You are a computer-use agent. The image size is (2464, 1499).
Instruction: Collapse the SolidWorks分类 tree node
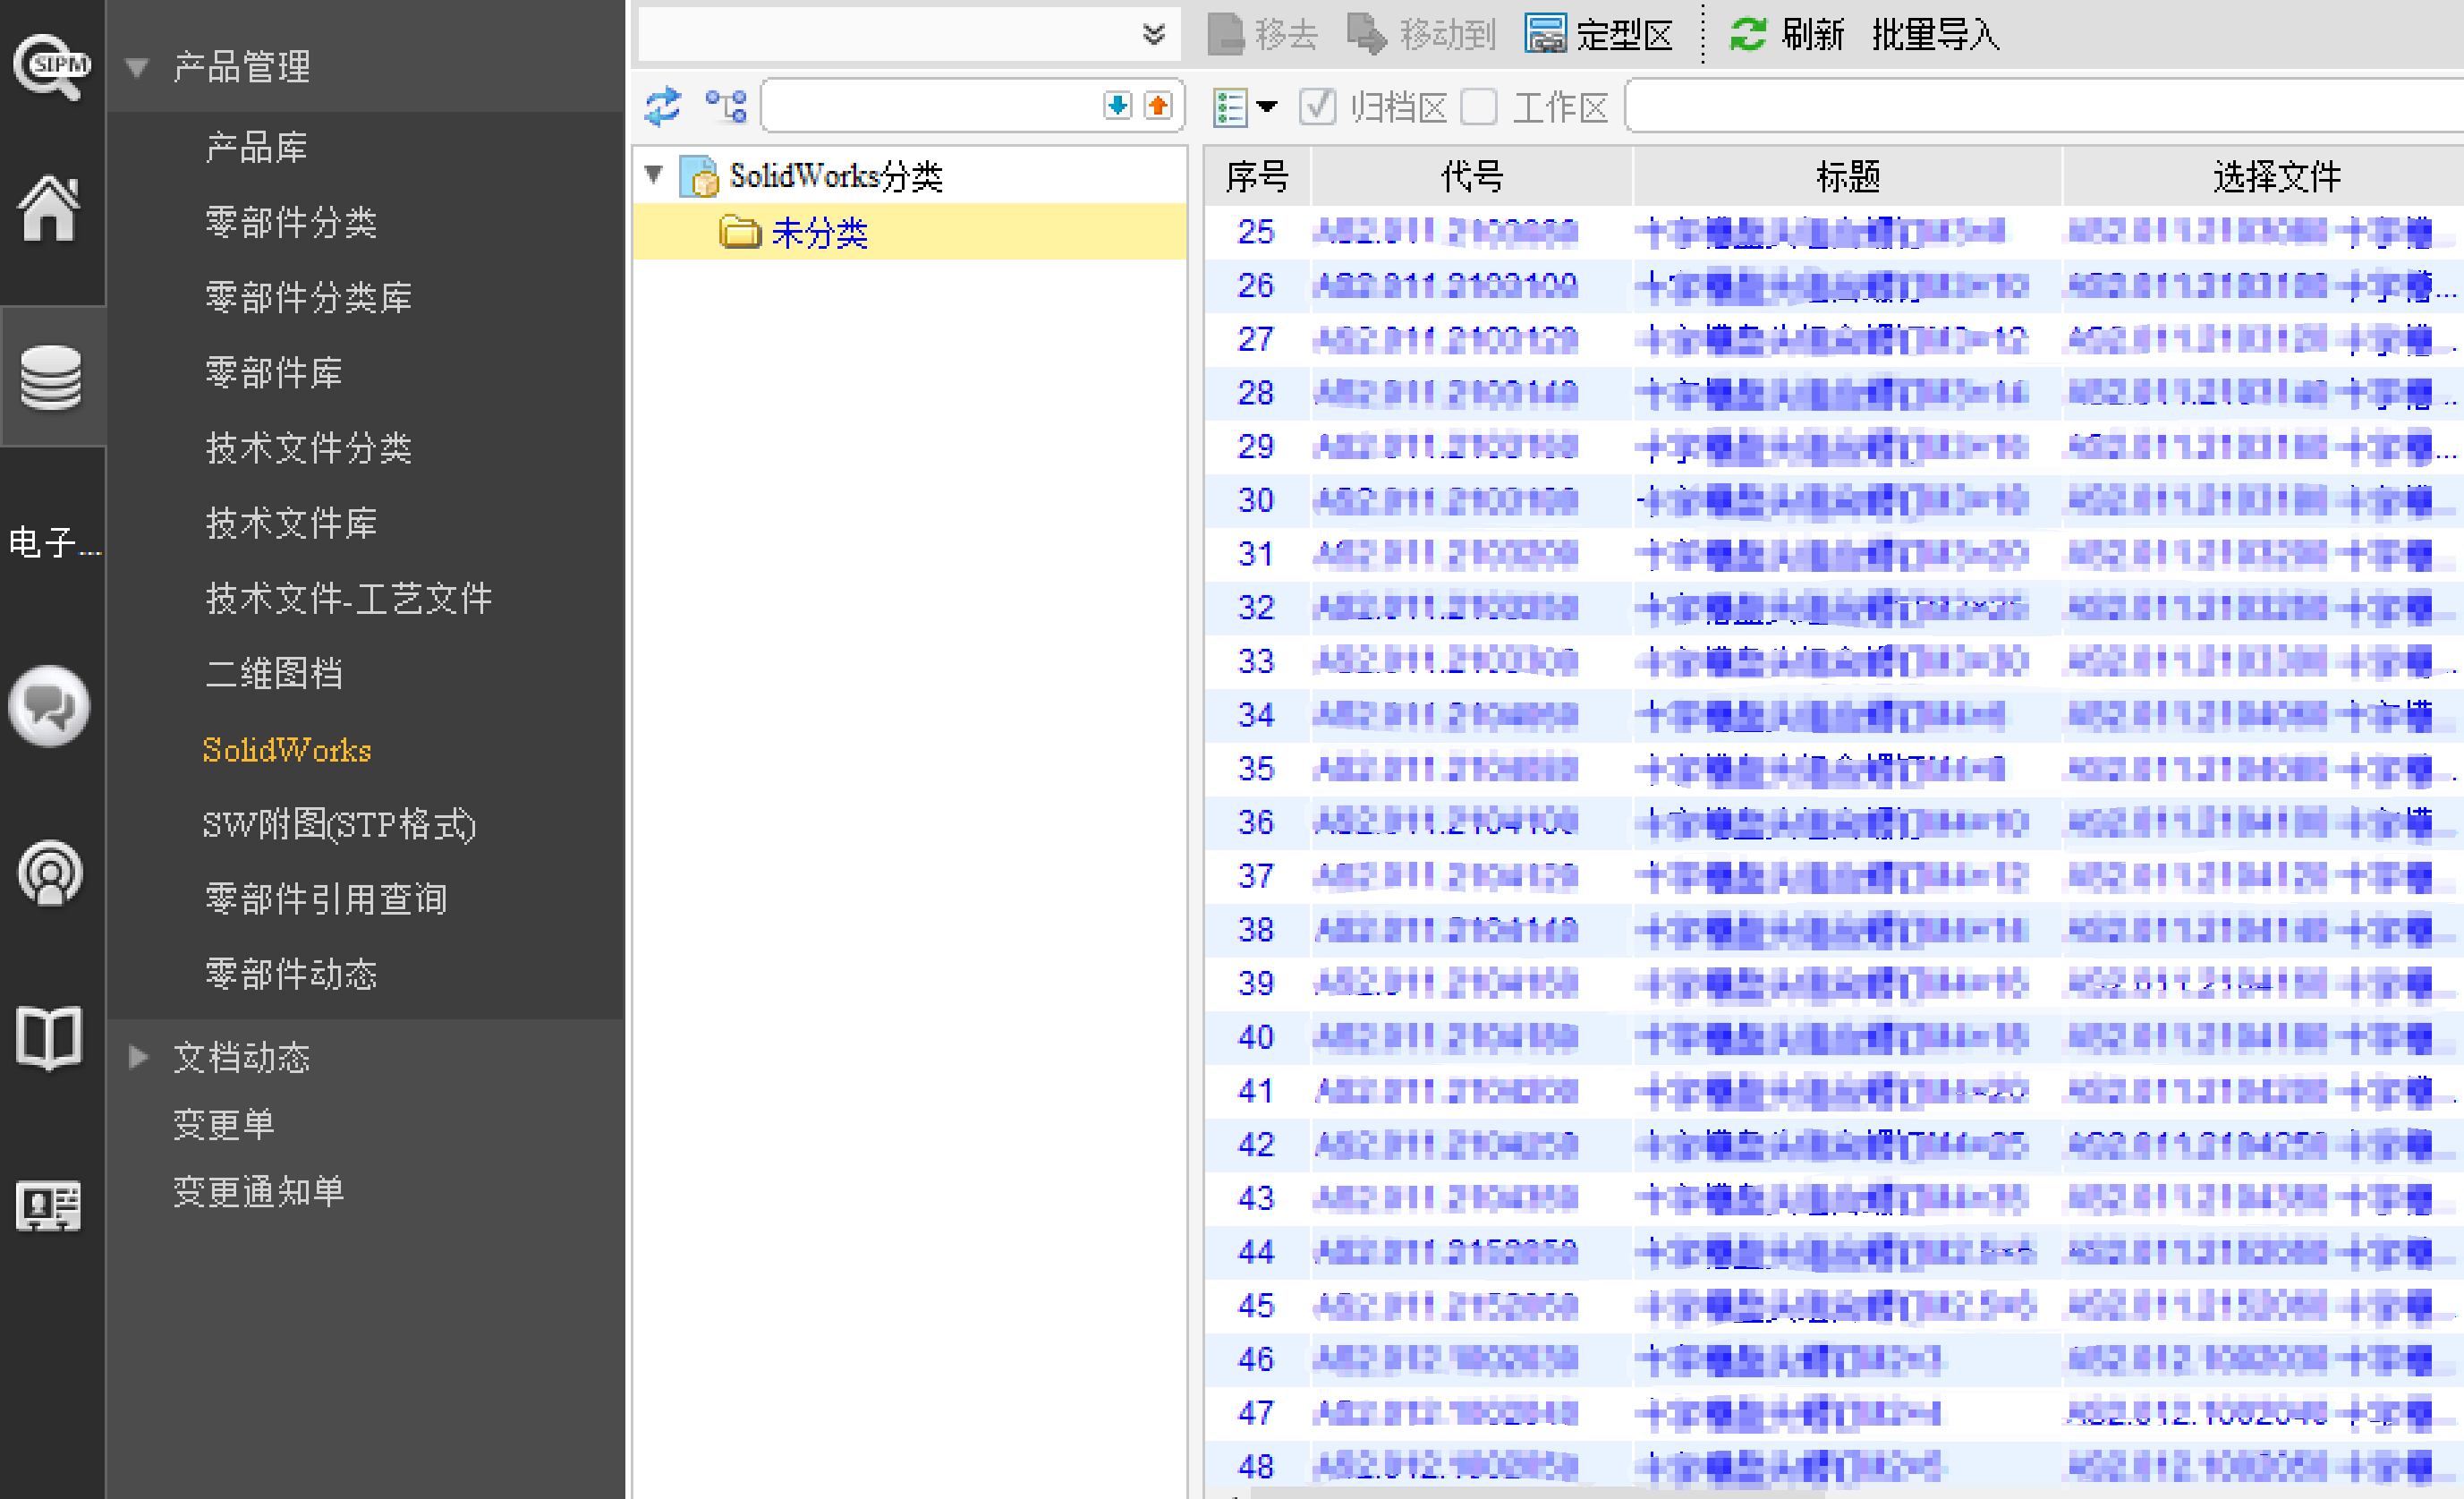click(x=654, y=175)
